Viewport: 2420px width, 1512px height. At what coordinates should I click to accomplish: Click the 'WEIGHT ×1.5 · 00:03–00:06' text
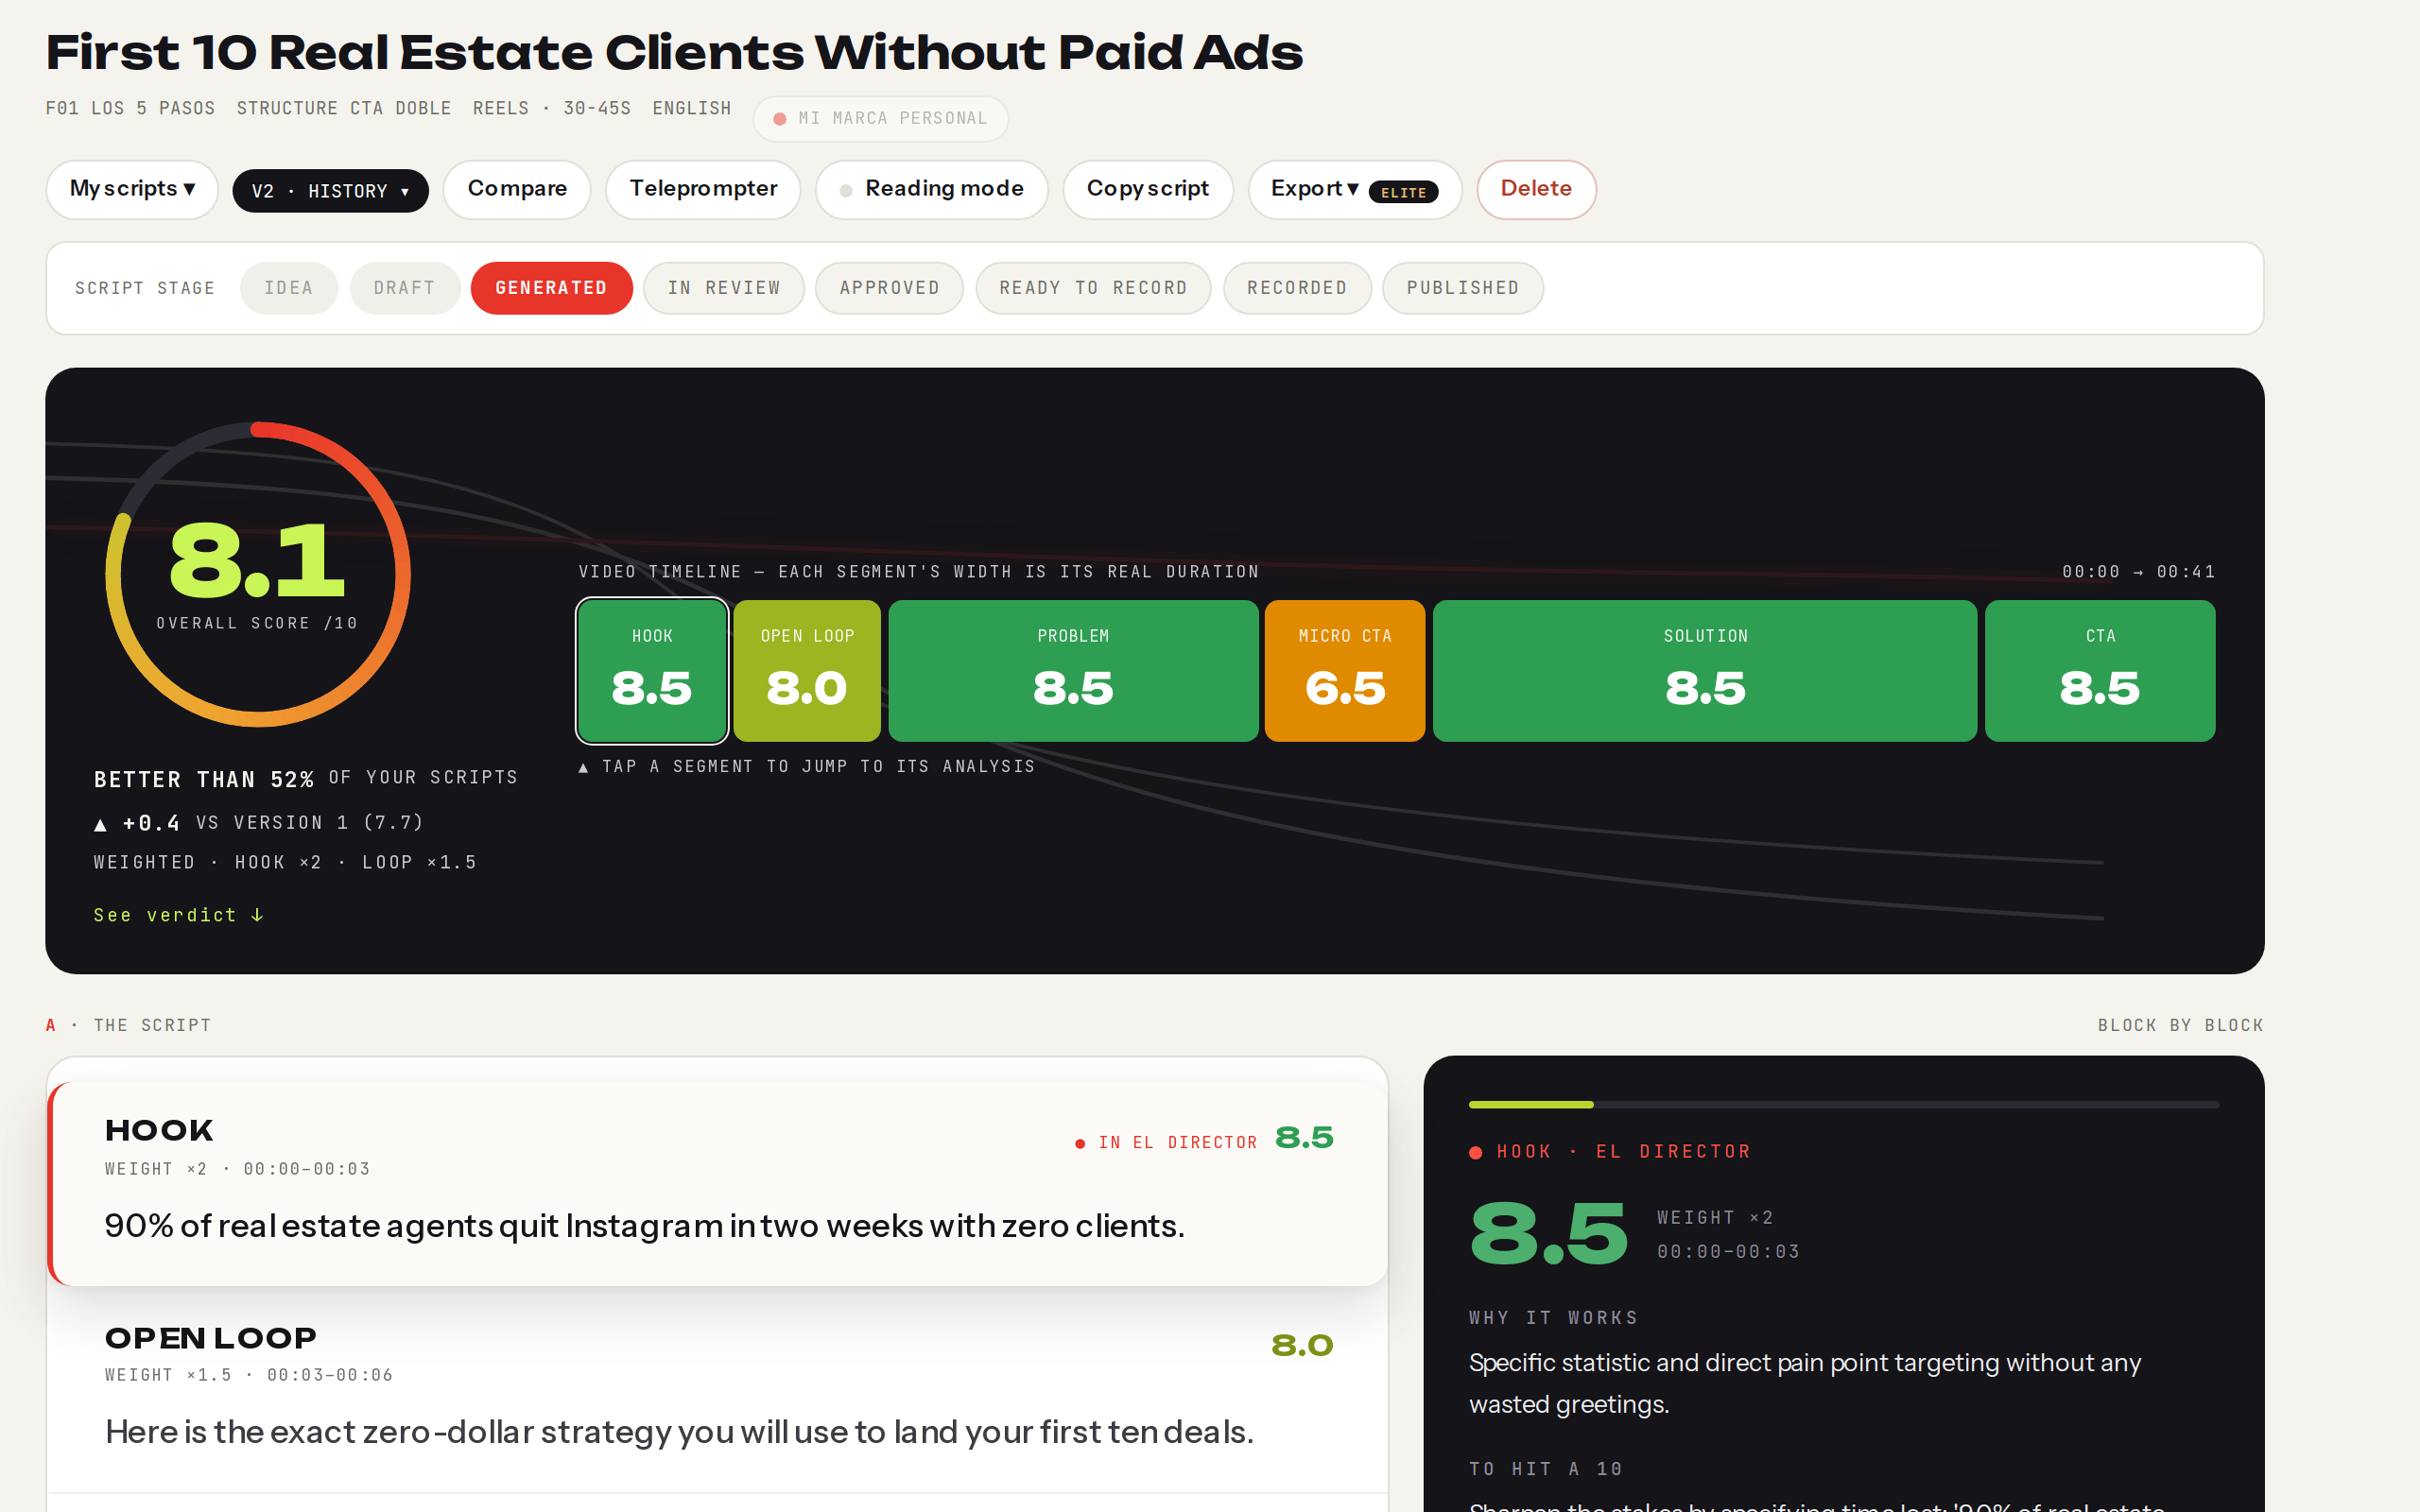coord(248,1375)
